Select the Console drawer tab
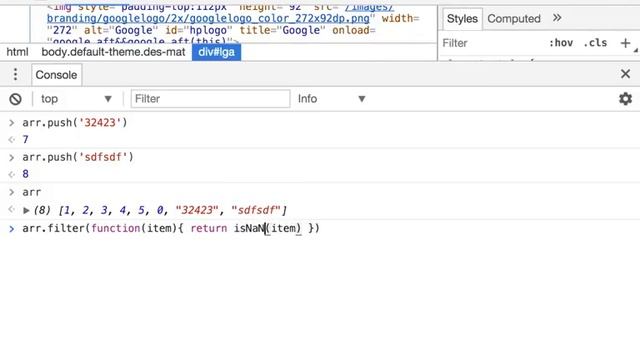The height and width of the screenshot is (360, 640). pyautogui.click(x=56, y=75)
